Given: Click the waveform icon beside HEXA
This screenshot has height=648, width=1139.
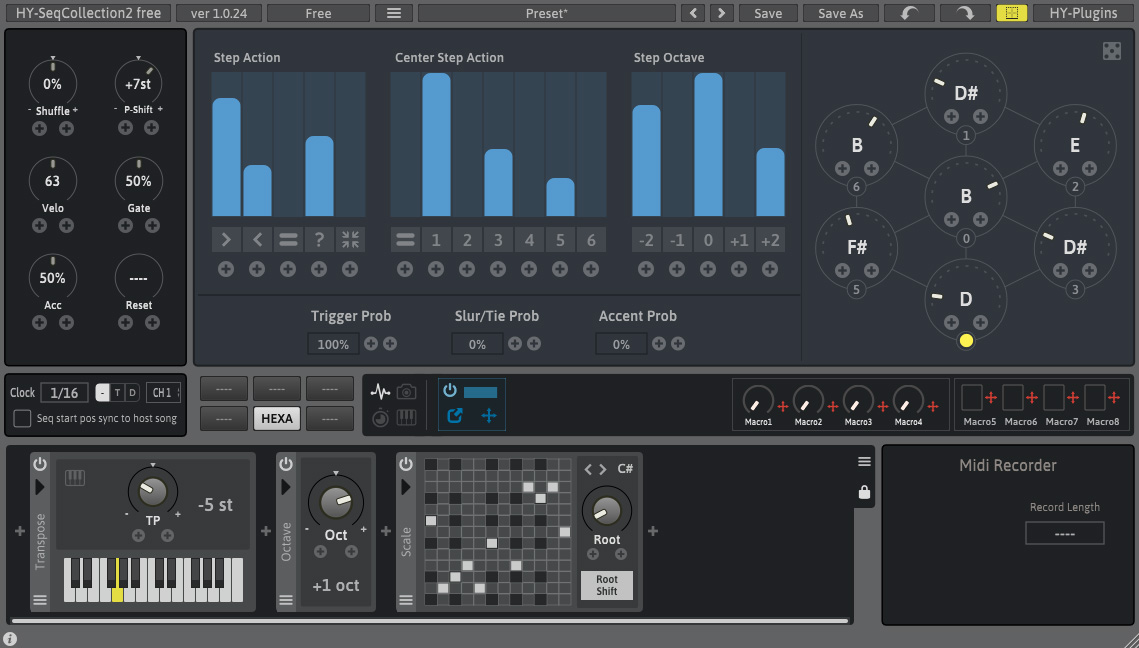Looking at the screenshot, I should tap(380, 392).
